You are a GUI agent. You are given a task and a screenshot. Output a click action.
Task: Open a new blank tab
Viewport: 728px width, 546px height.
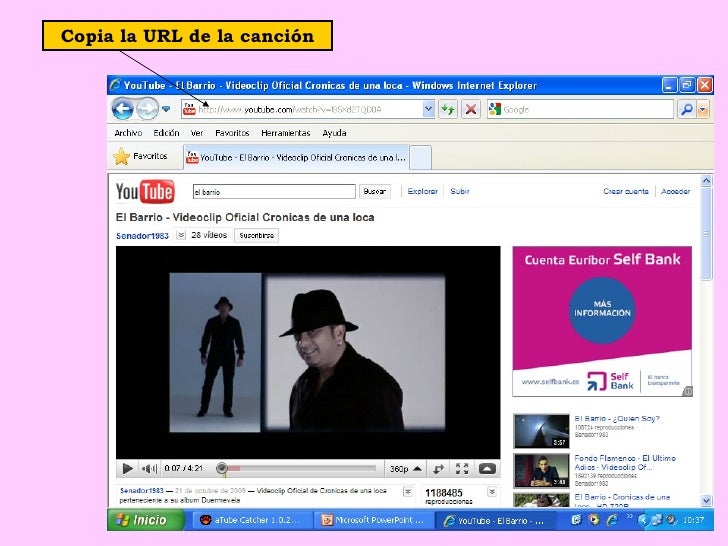coord(421,157)
